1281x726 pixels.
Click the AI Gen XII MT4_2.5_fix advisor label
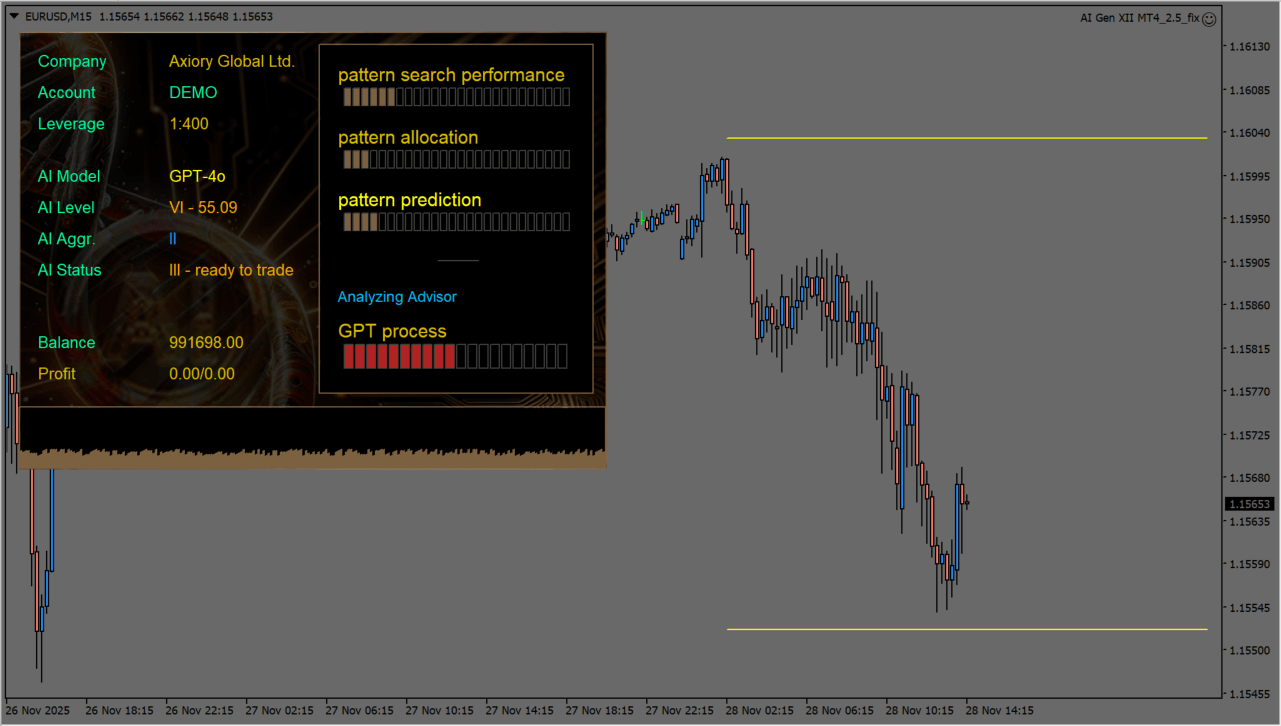pos(1139,18)
